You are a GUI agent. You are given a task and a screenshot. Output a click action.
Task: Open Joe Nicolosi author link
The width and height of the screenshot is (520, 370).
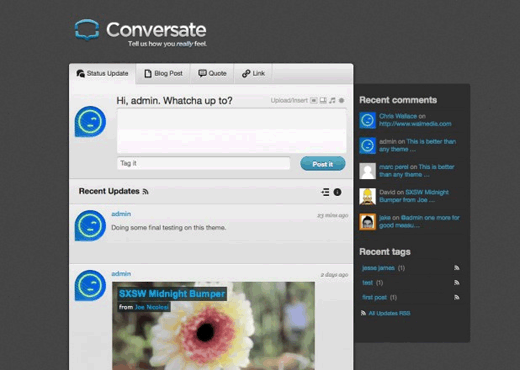[152, 307]
